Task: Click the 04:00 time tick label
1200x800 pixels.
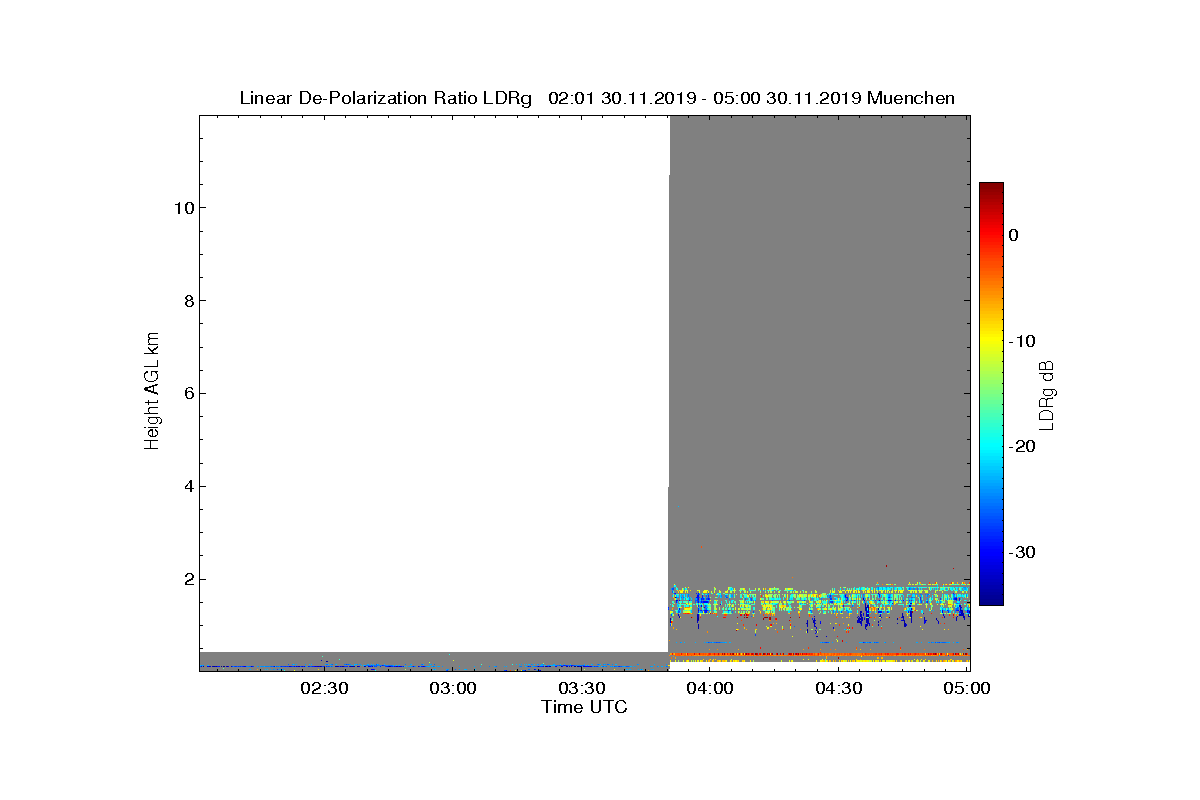Action: click(x=711, y=689)
